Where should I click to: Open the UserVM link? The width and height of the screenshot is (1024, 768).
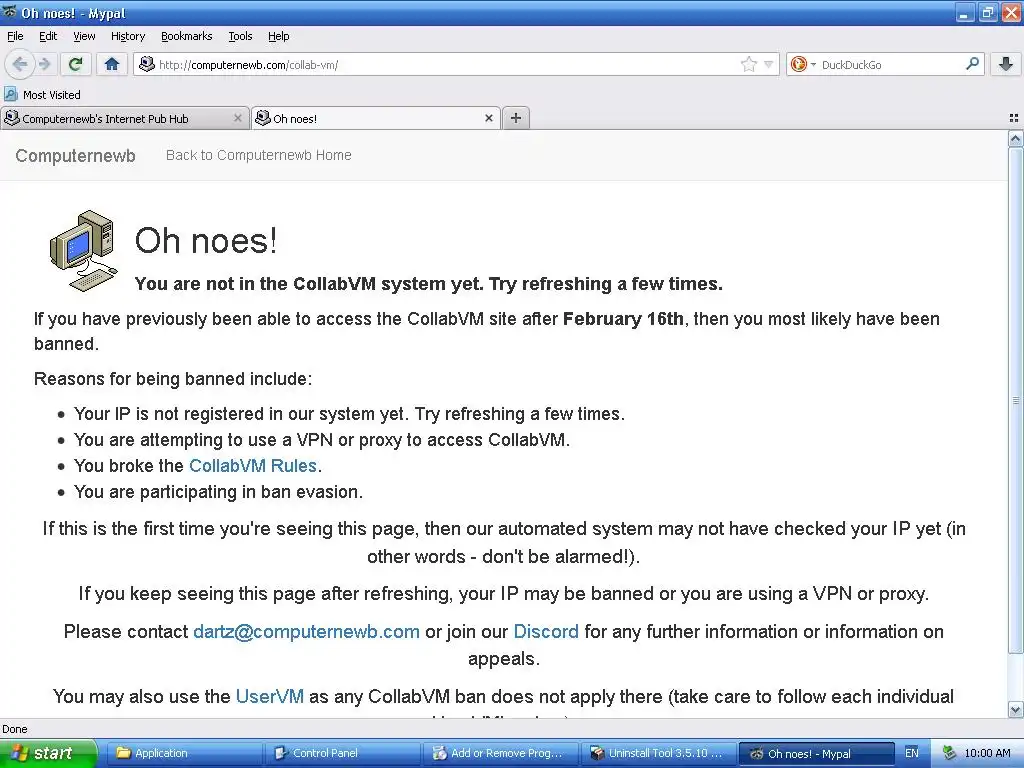click(x=270, y=696)
